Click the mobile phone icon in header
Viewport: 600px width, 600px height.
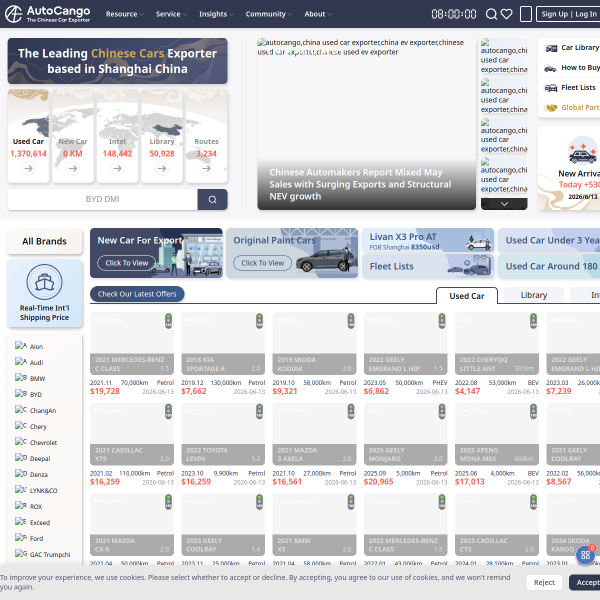click(526, 14)
